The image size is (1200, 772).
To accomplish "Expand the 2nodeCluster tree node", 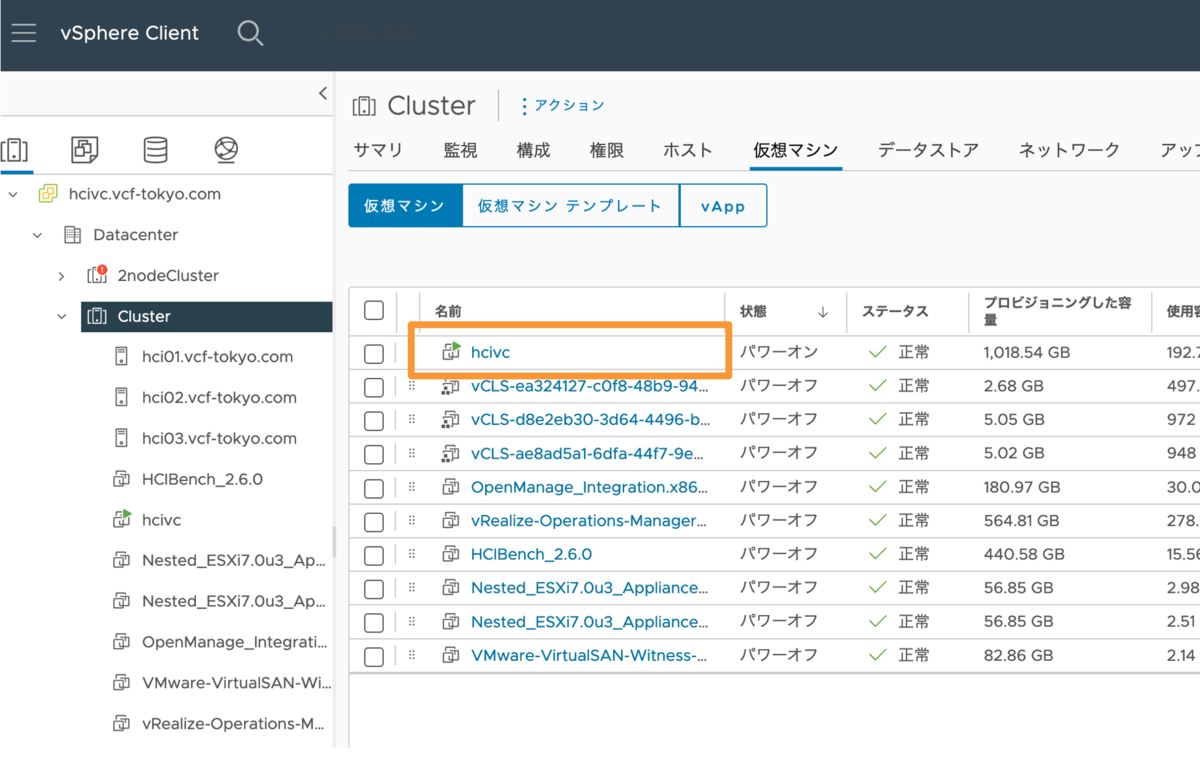I will click(62, 276).
